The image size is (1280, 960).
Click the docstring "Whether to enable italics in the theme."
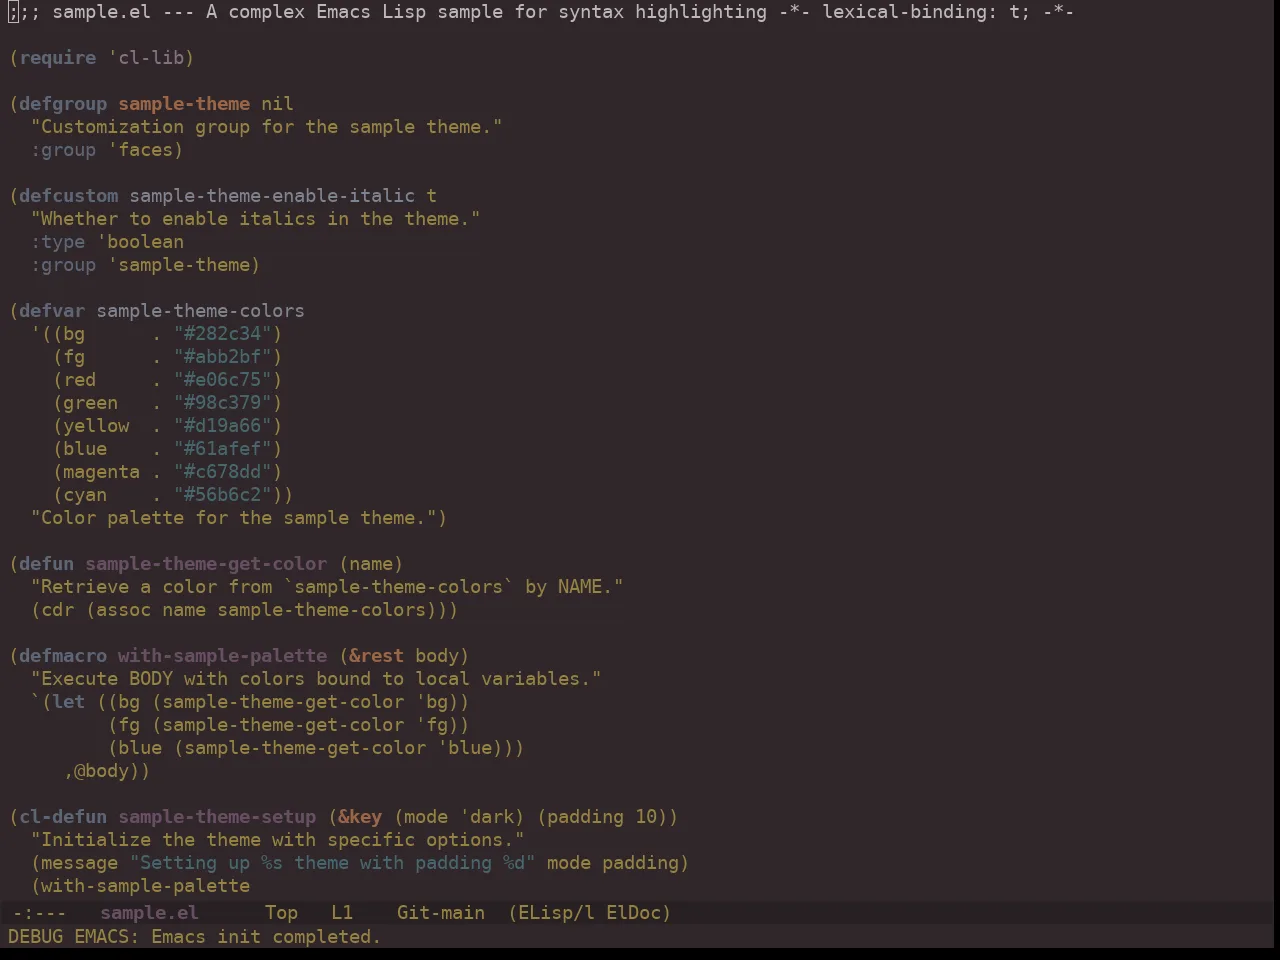pyautogui.click(x=256, y=219)
